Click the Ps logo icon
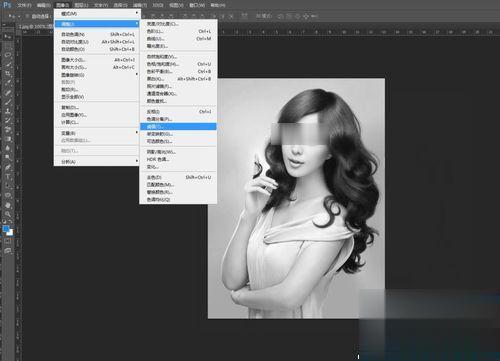This screenshot has width=500, height=361. click(x=7, y=5)
